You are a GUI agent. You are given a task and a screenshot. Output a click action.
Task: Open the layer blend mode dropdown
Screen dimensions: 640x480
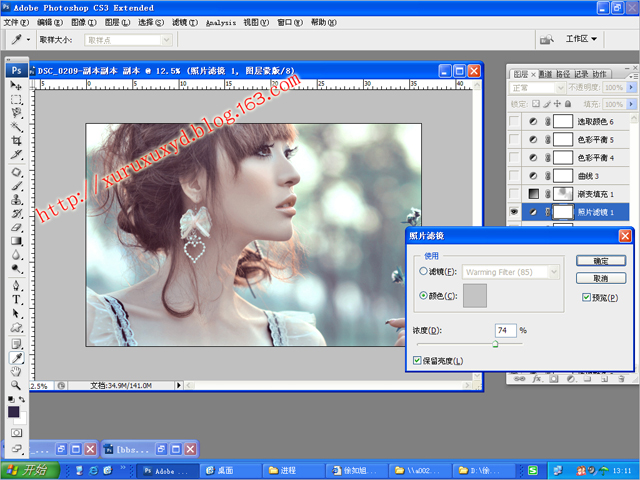tap(537, 88)
